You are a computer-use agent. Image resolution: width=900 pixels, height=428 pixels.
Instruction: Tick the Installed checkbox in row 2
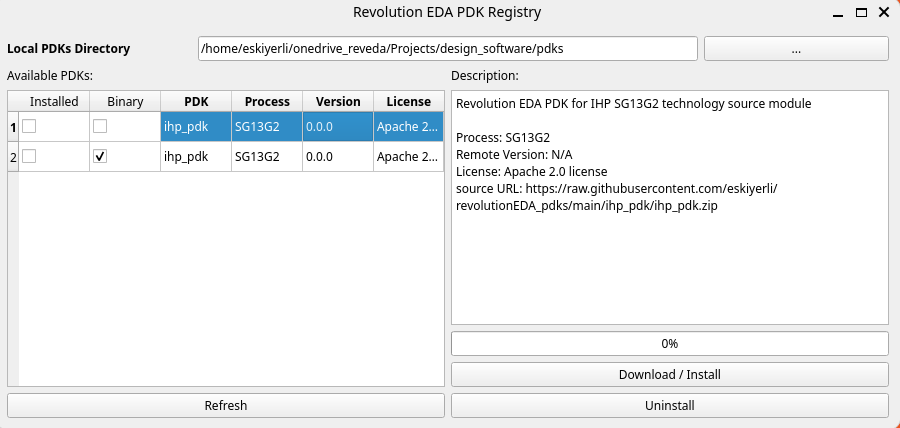[x=29, y=156]
